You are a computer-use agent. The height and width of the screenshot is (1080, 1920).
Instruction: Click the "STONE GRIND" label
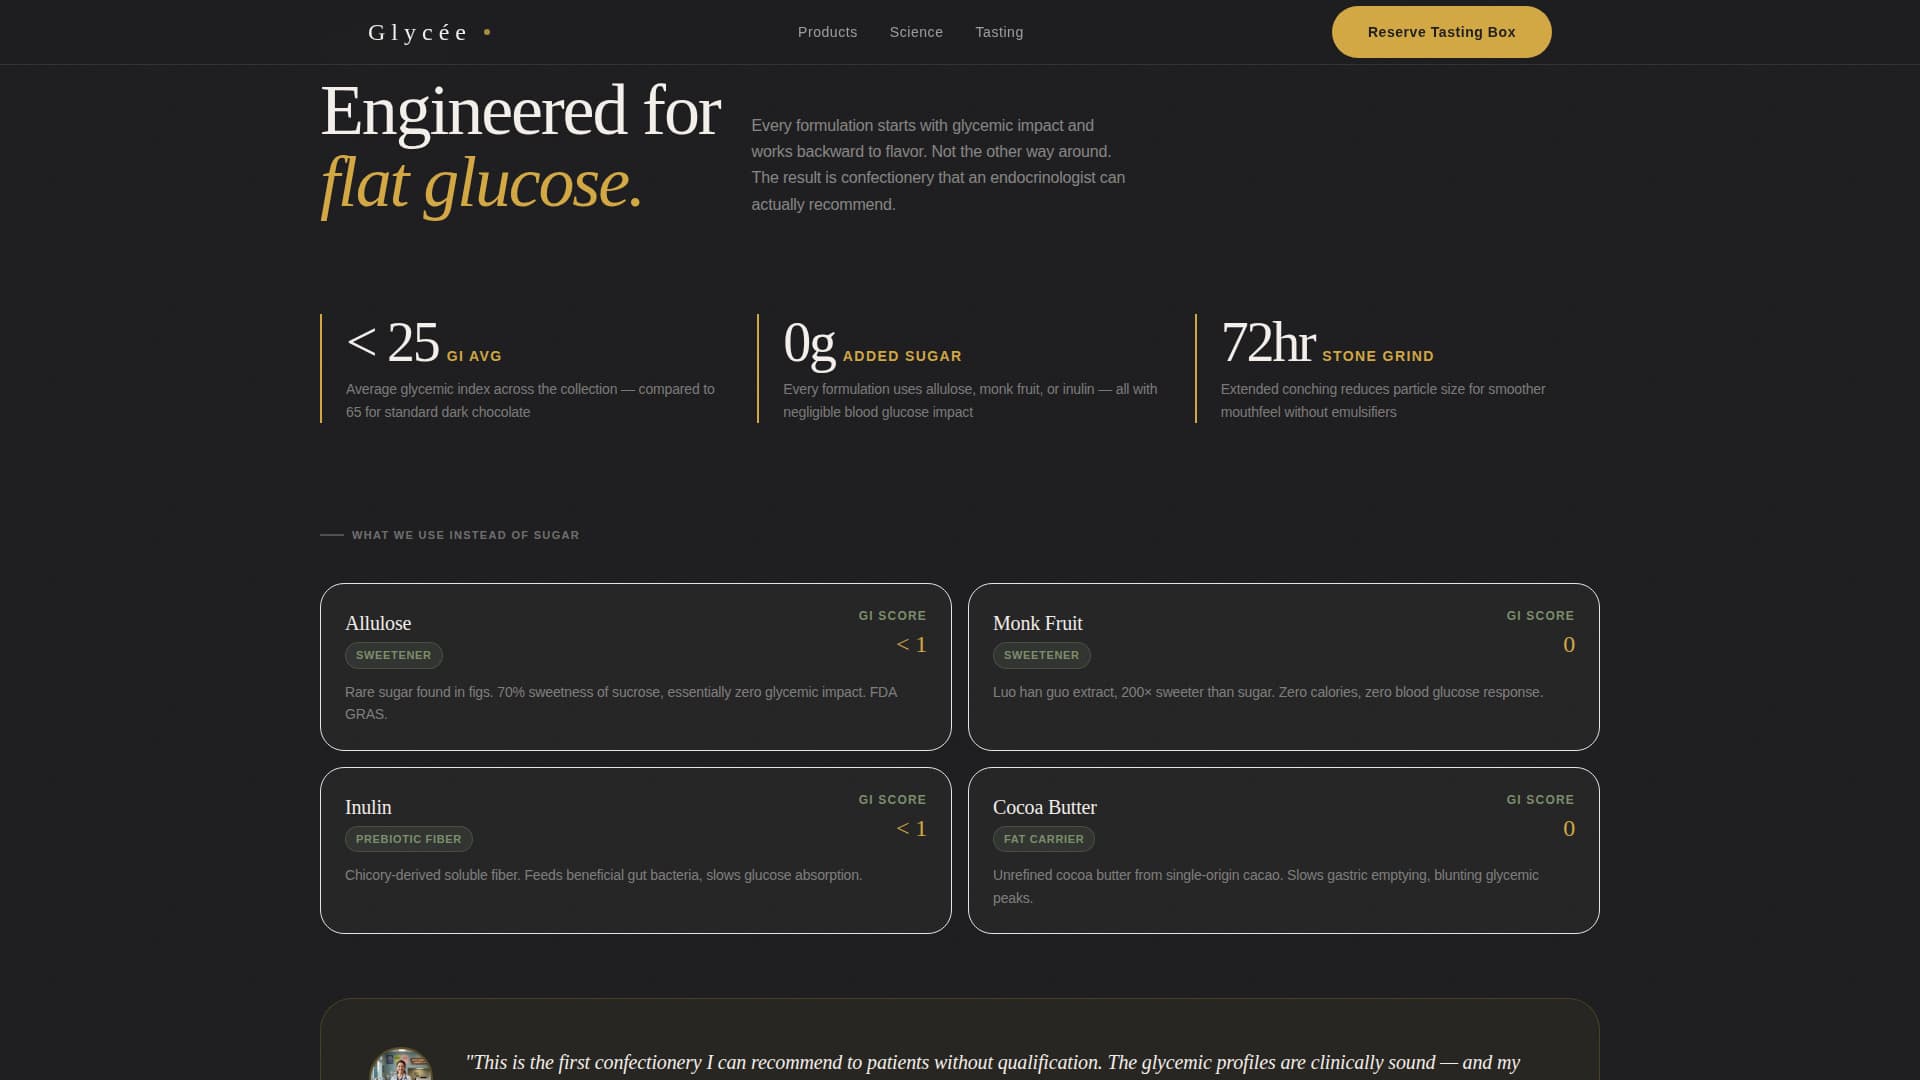click(1378, 356)
